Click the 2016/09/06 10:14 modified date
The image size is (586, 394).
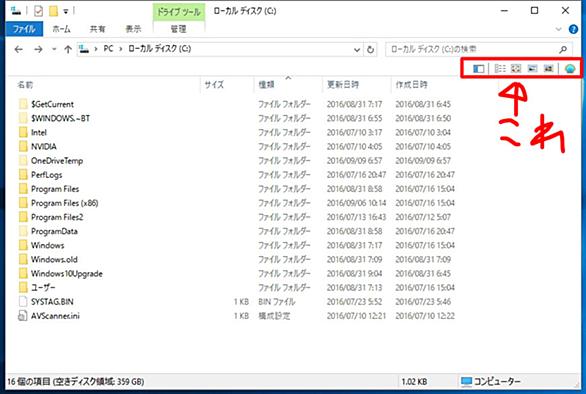[x=357, y=203]
